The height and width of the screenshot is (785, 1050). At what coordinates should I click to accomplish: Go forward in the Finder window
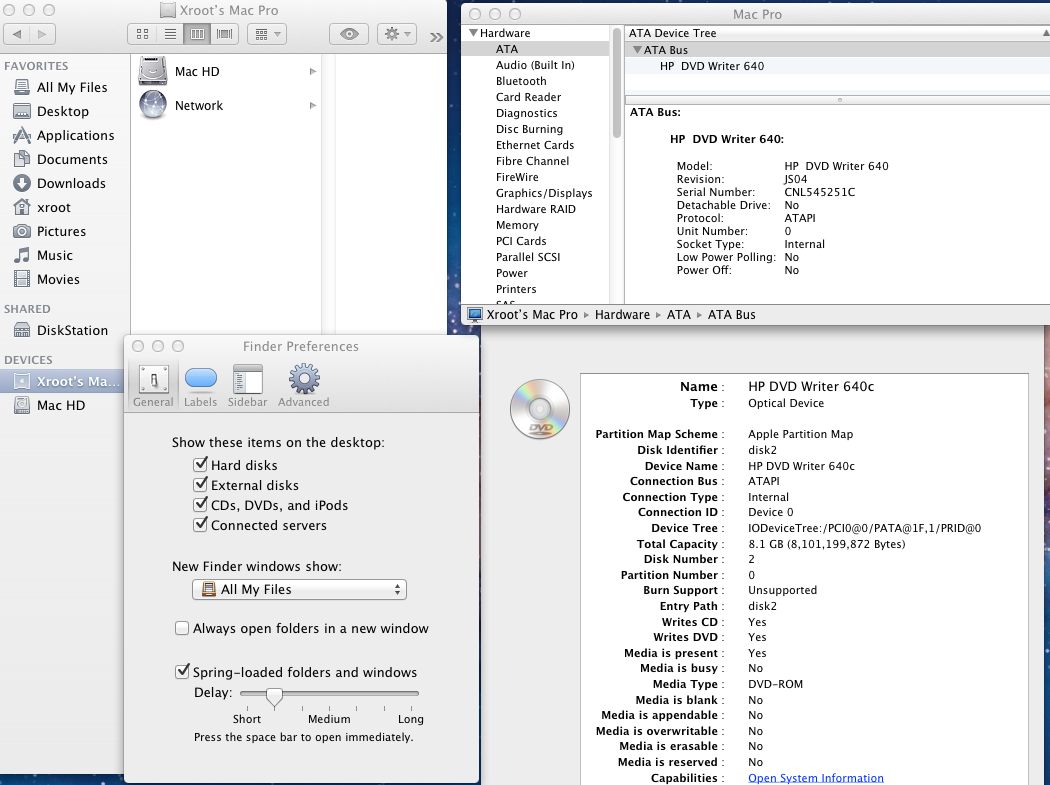pyautogui.click(x=42, y=34)
